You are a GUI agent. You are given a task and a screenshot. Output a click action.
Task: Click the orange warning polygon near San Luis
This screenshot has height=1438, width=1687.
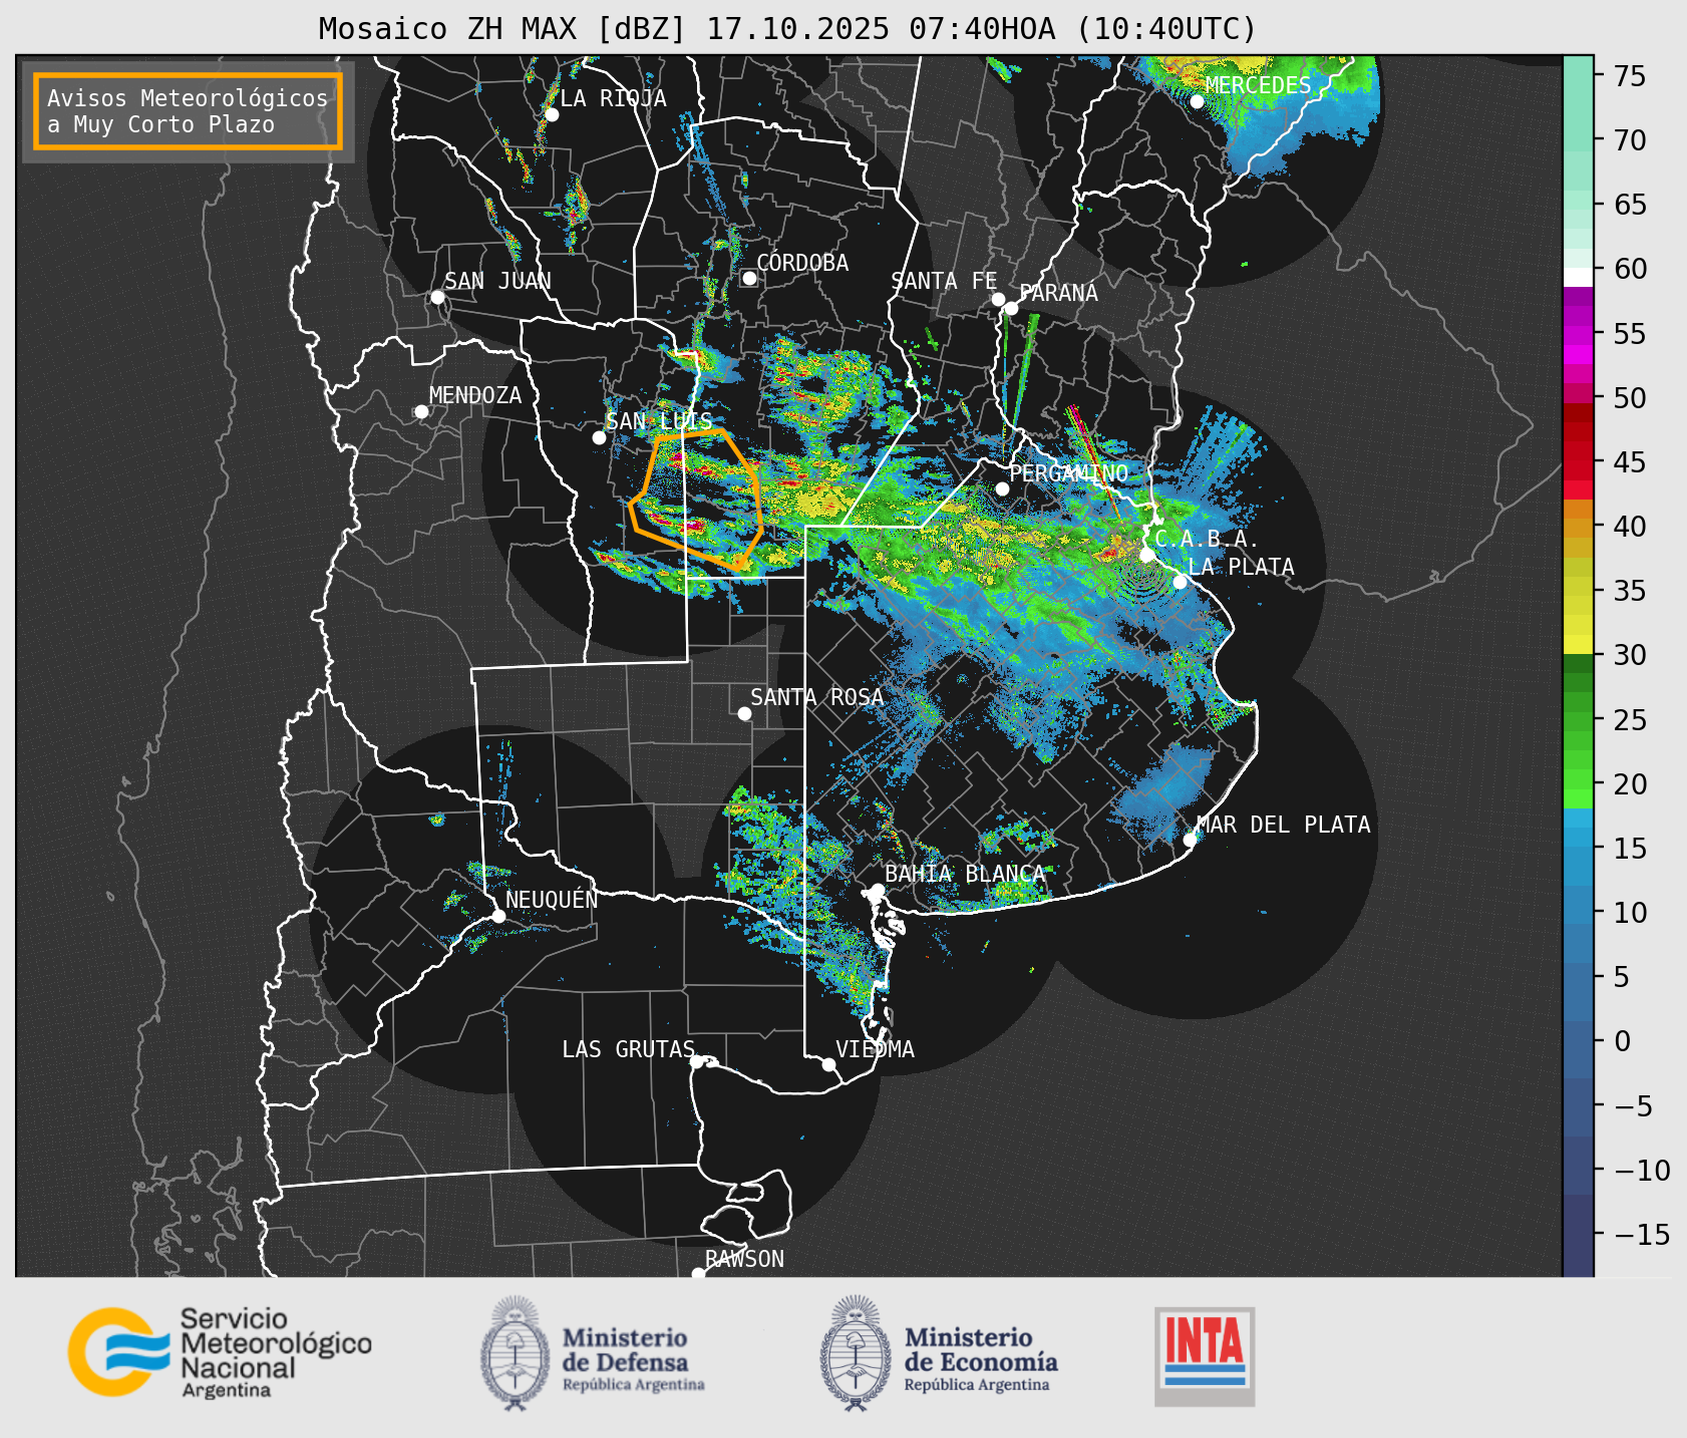pos(697,500)
